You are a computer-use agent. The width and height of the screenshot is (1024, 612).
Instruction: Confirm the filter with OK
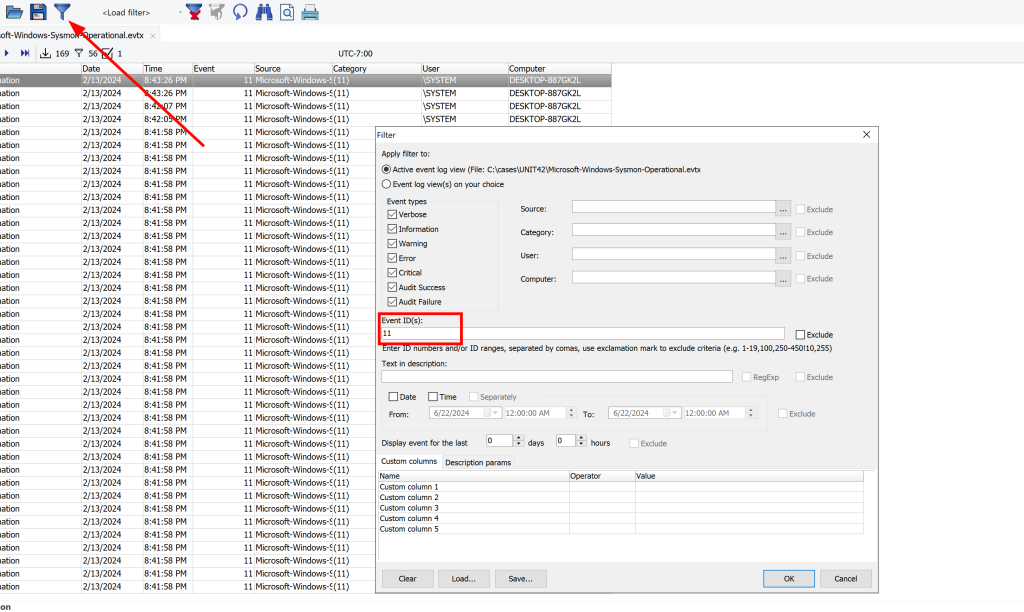coord(789,579)
